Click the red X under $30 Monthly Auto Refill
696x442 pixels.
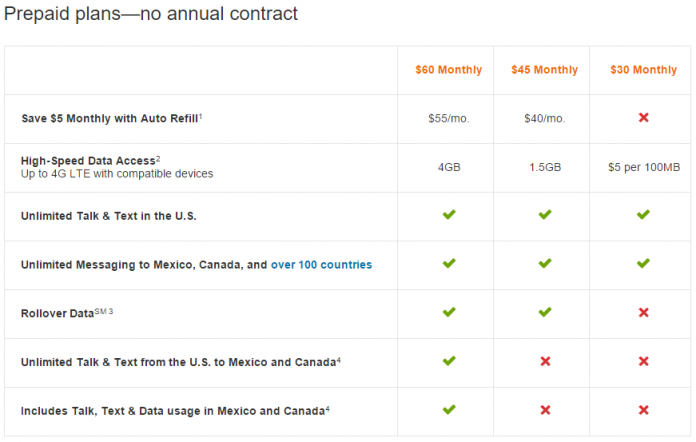point(644,118)
